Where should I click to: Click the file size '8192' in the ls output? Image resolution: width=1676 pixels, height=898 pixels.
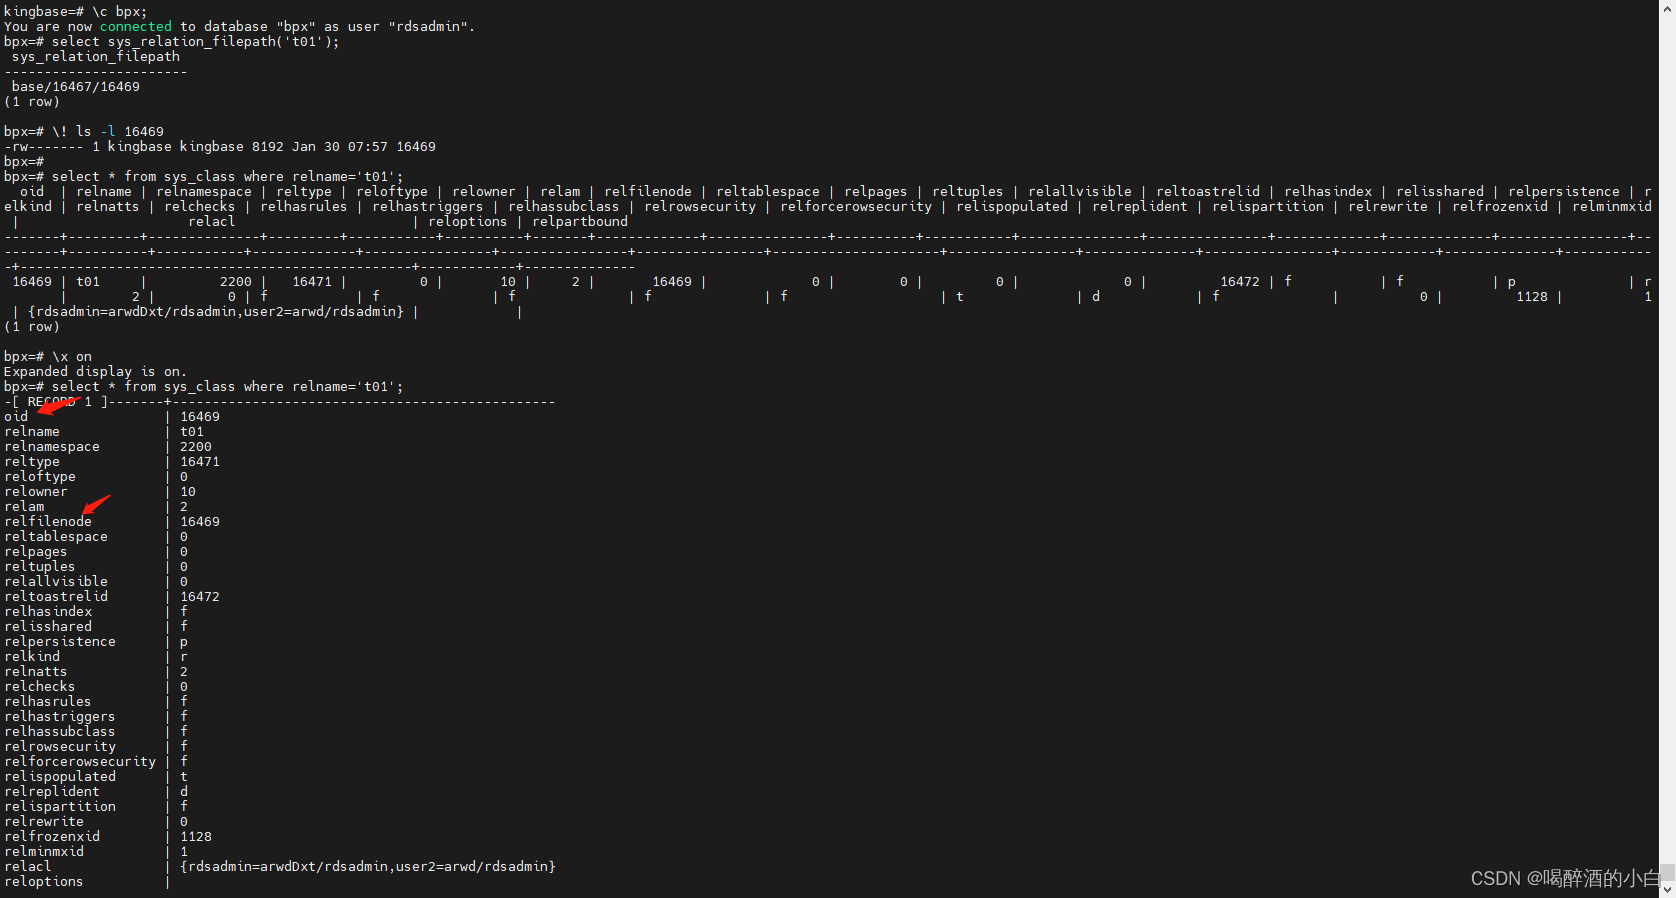coord(268,147)
